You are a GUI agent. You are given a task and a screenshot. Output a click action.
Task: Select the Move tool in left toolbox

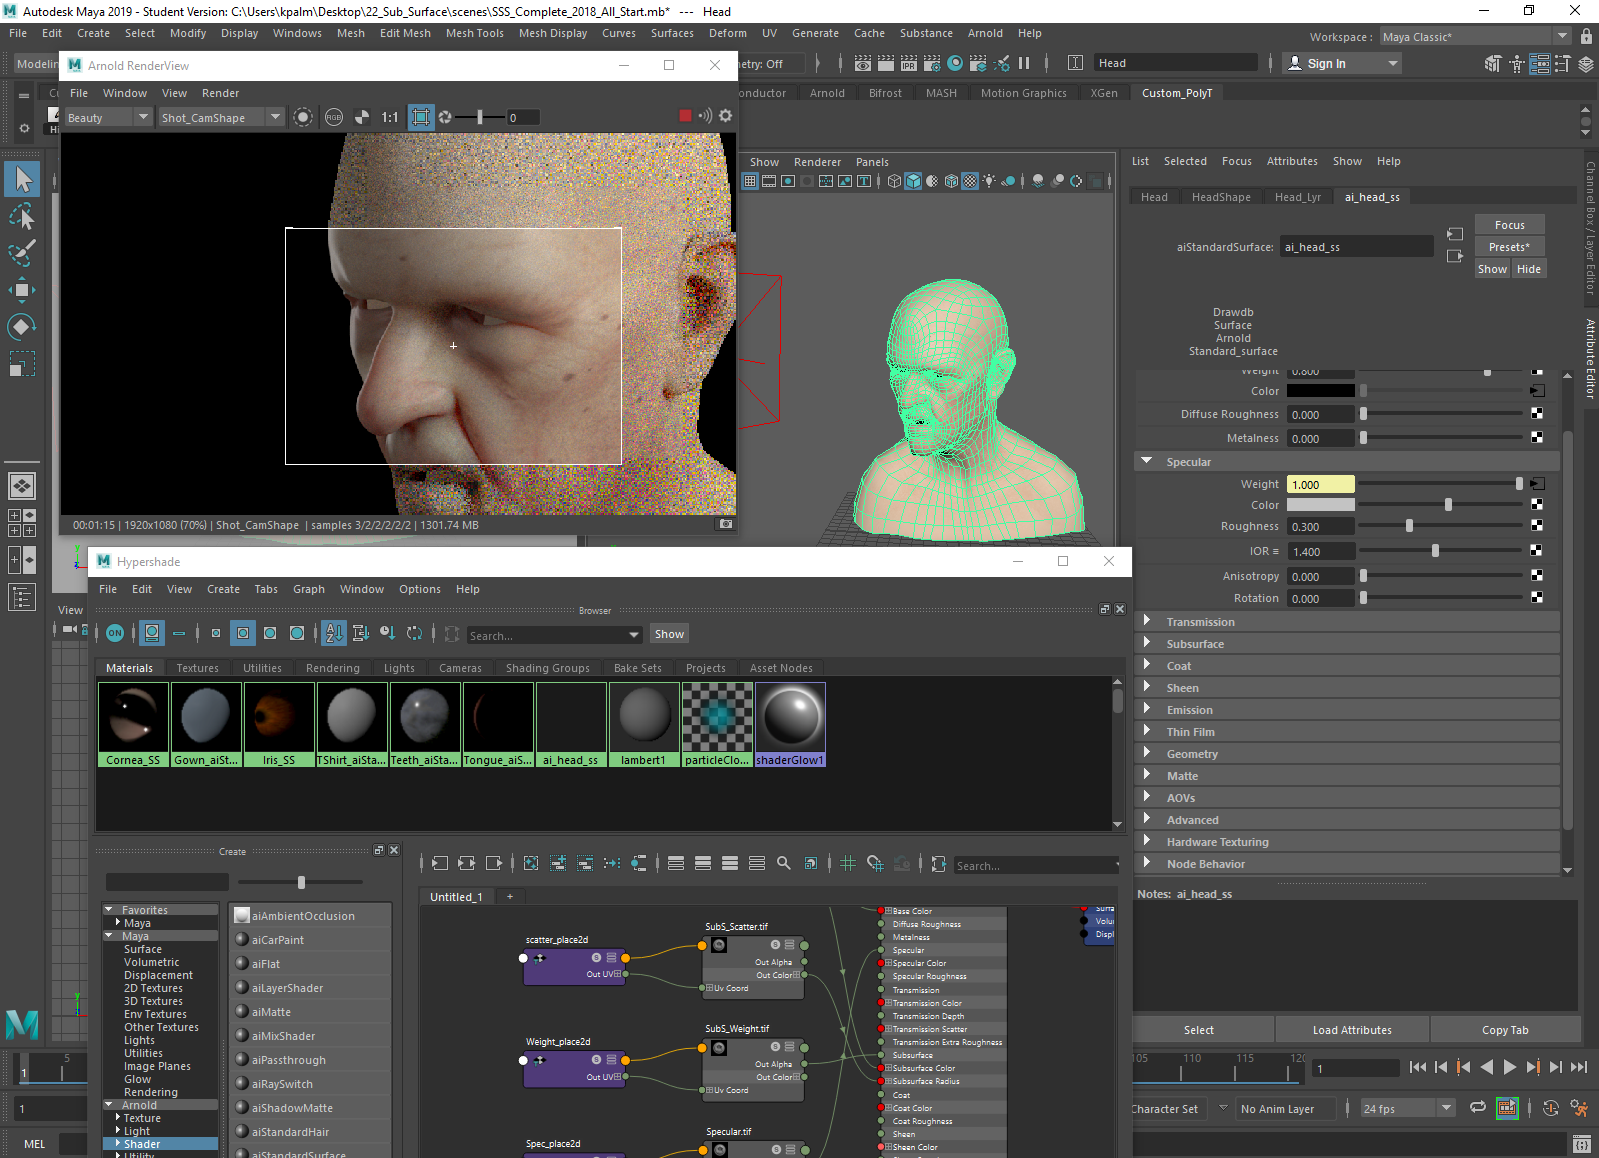tap(22, 290)
